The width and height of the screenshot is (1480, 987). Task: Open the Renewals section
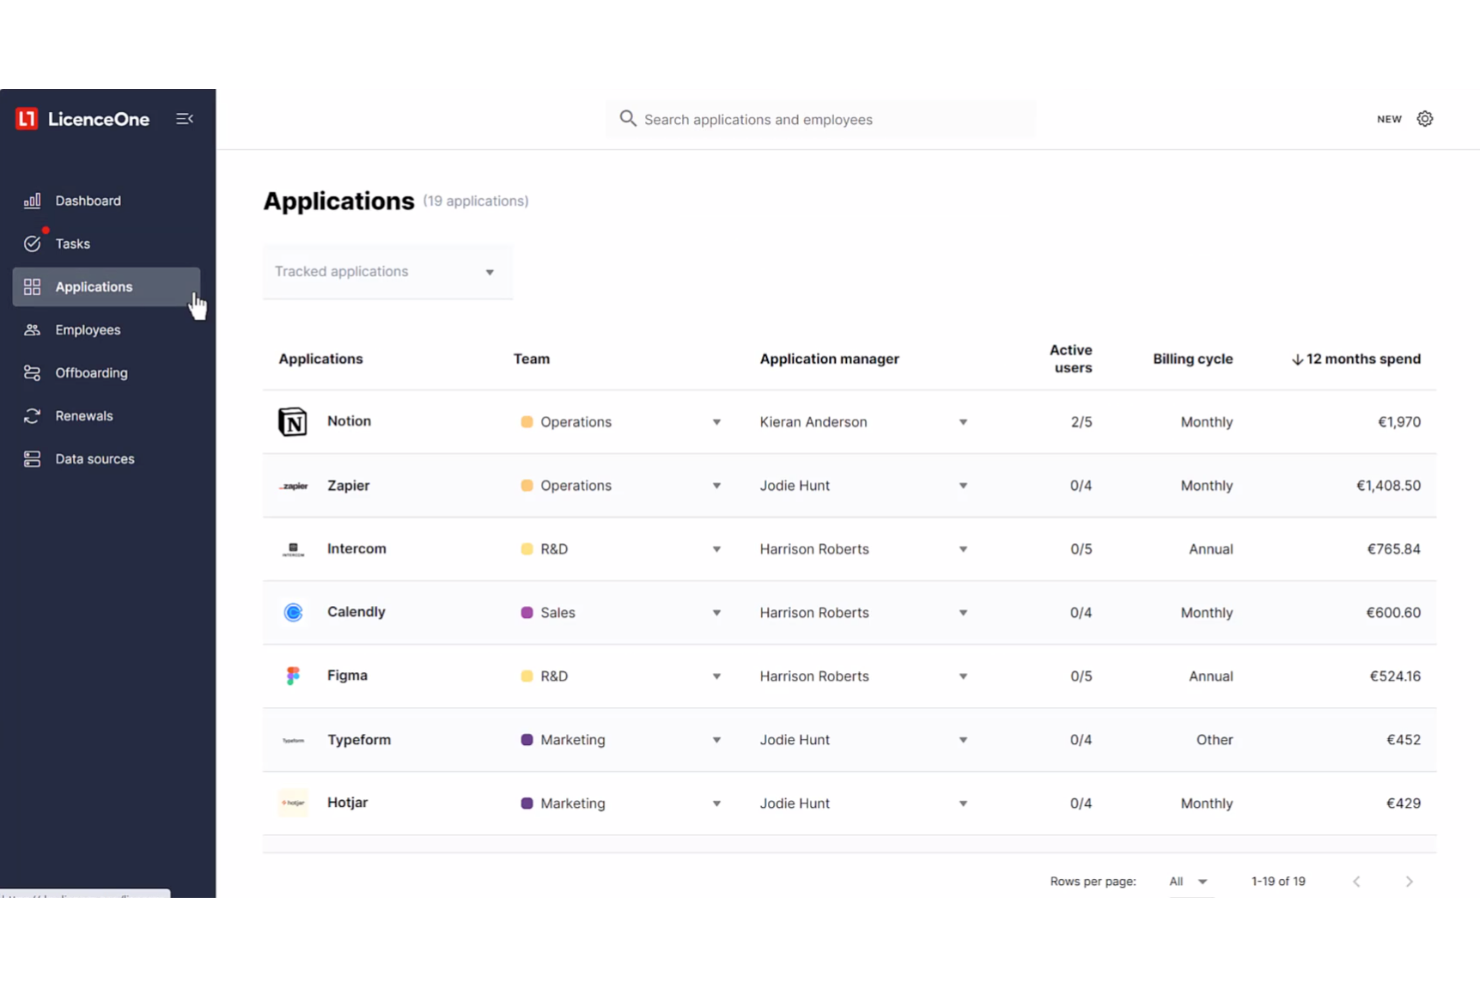click(84, 415)
